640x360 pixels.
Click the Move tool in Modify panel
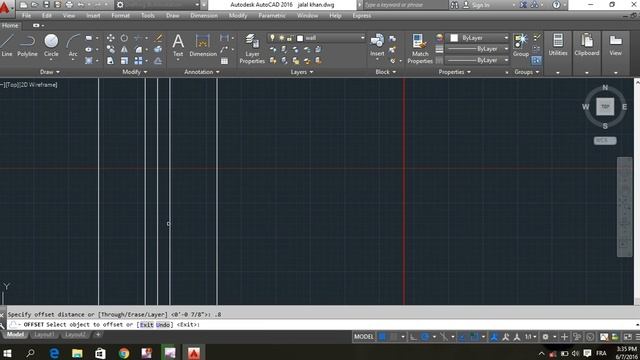pos(111,38)
